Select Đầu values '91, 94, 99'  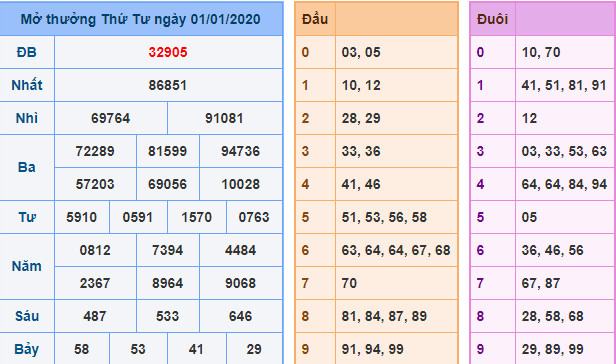(x=372, y=349)
